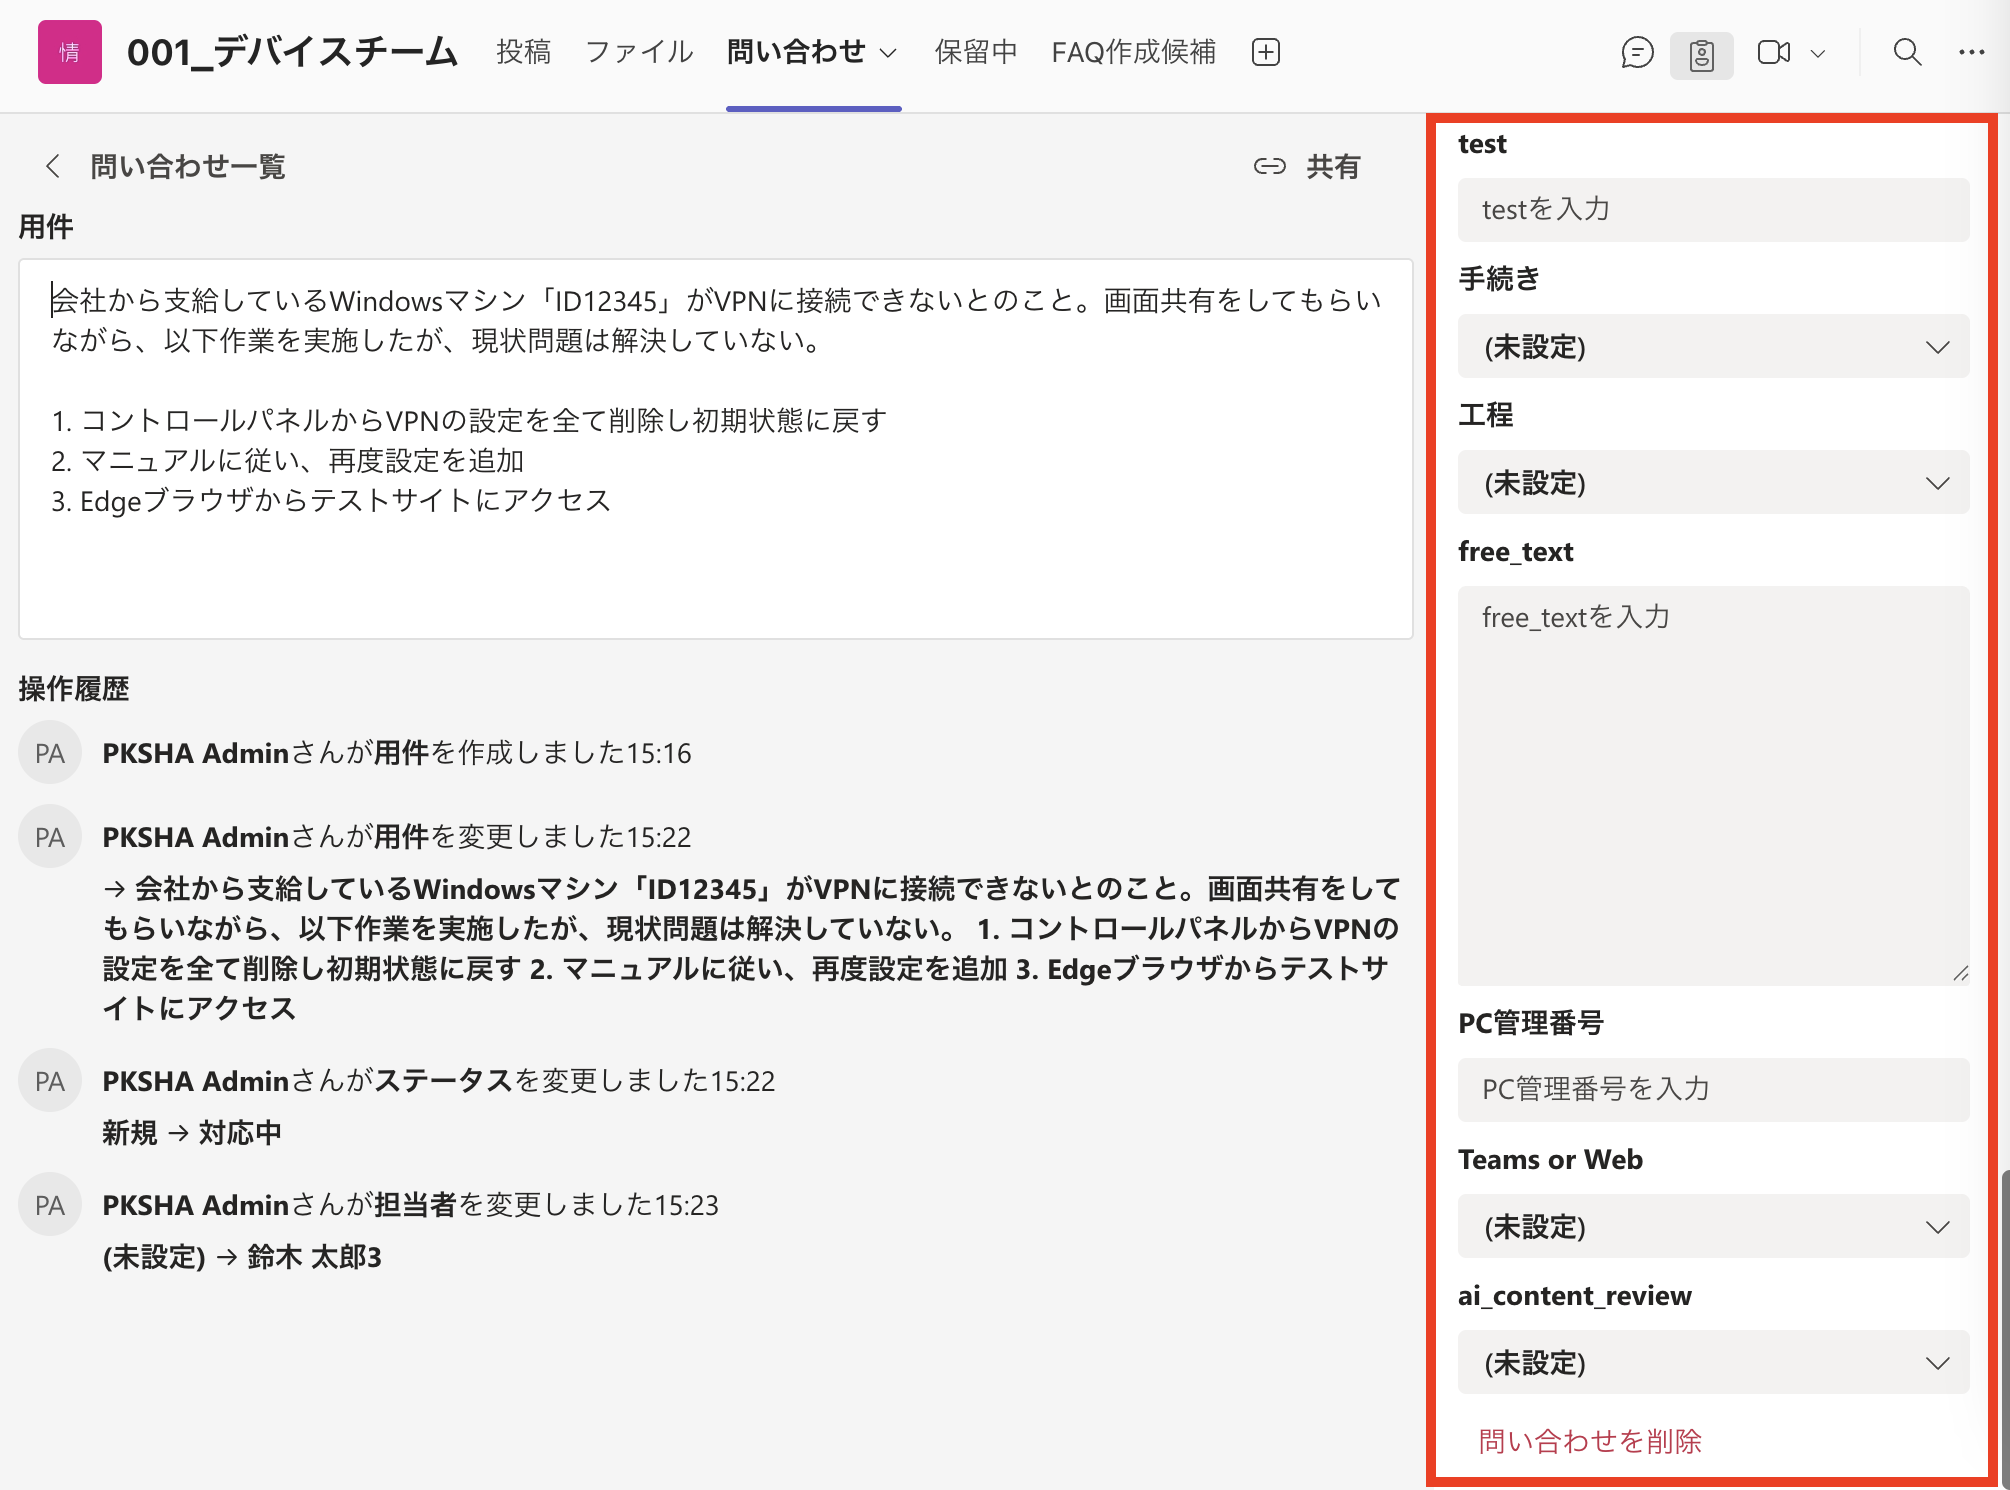Switch to the 保留中 tab

click(976, 52)
